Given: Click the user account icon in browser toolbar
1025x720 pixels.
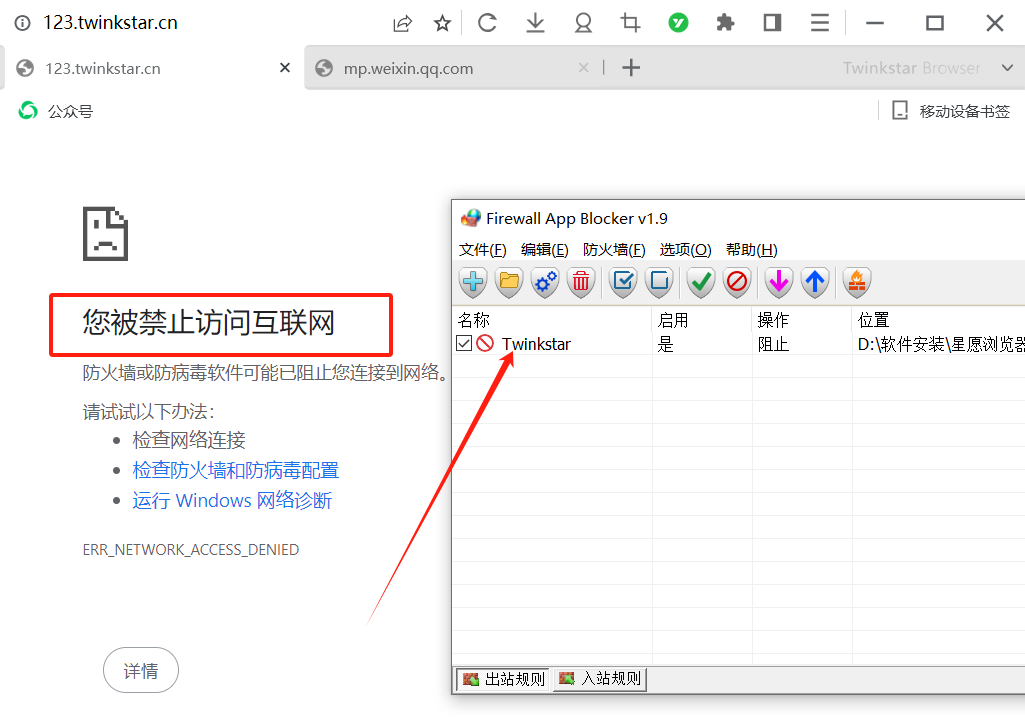Looking at the screenshot, I should click(x=583, y=23).
